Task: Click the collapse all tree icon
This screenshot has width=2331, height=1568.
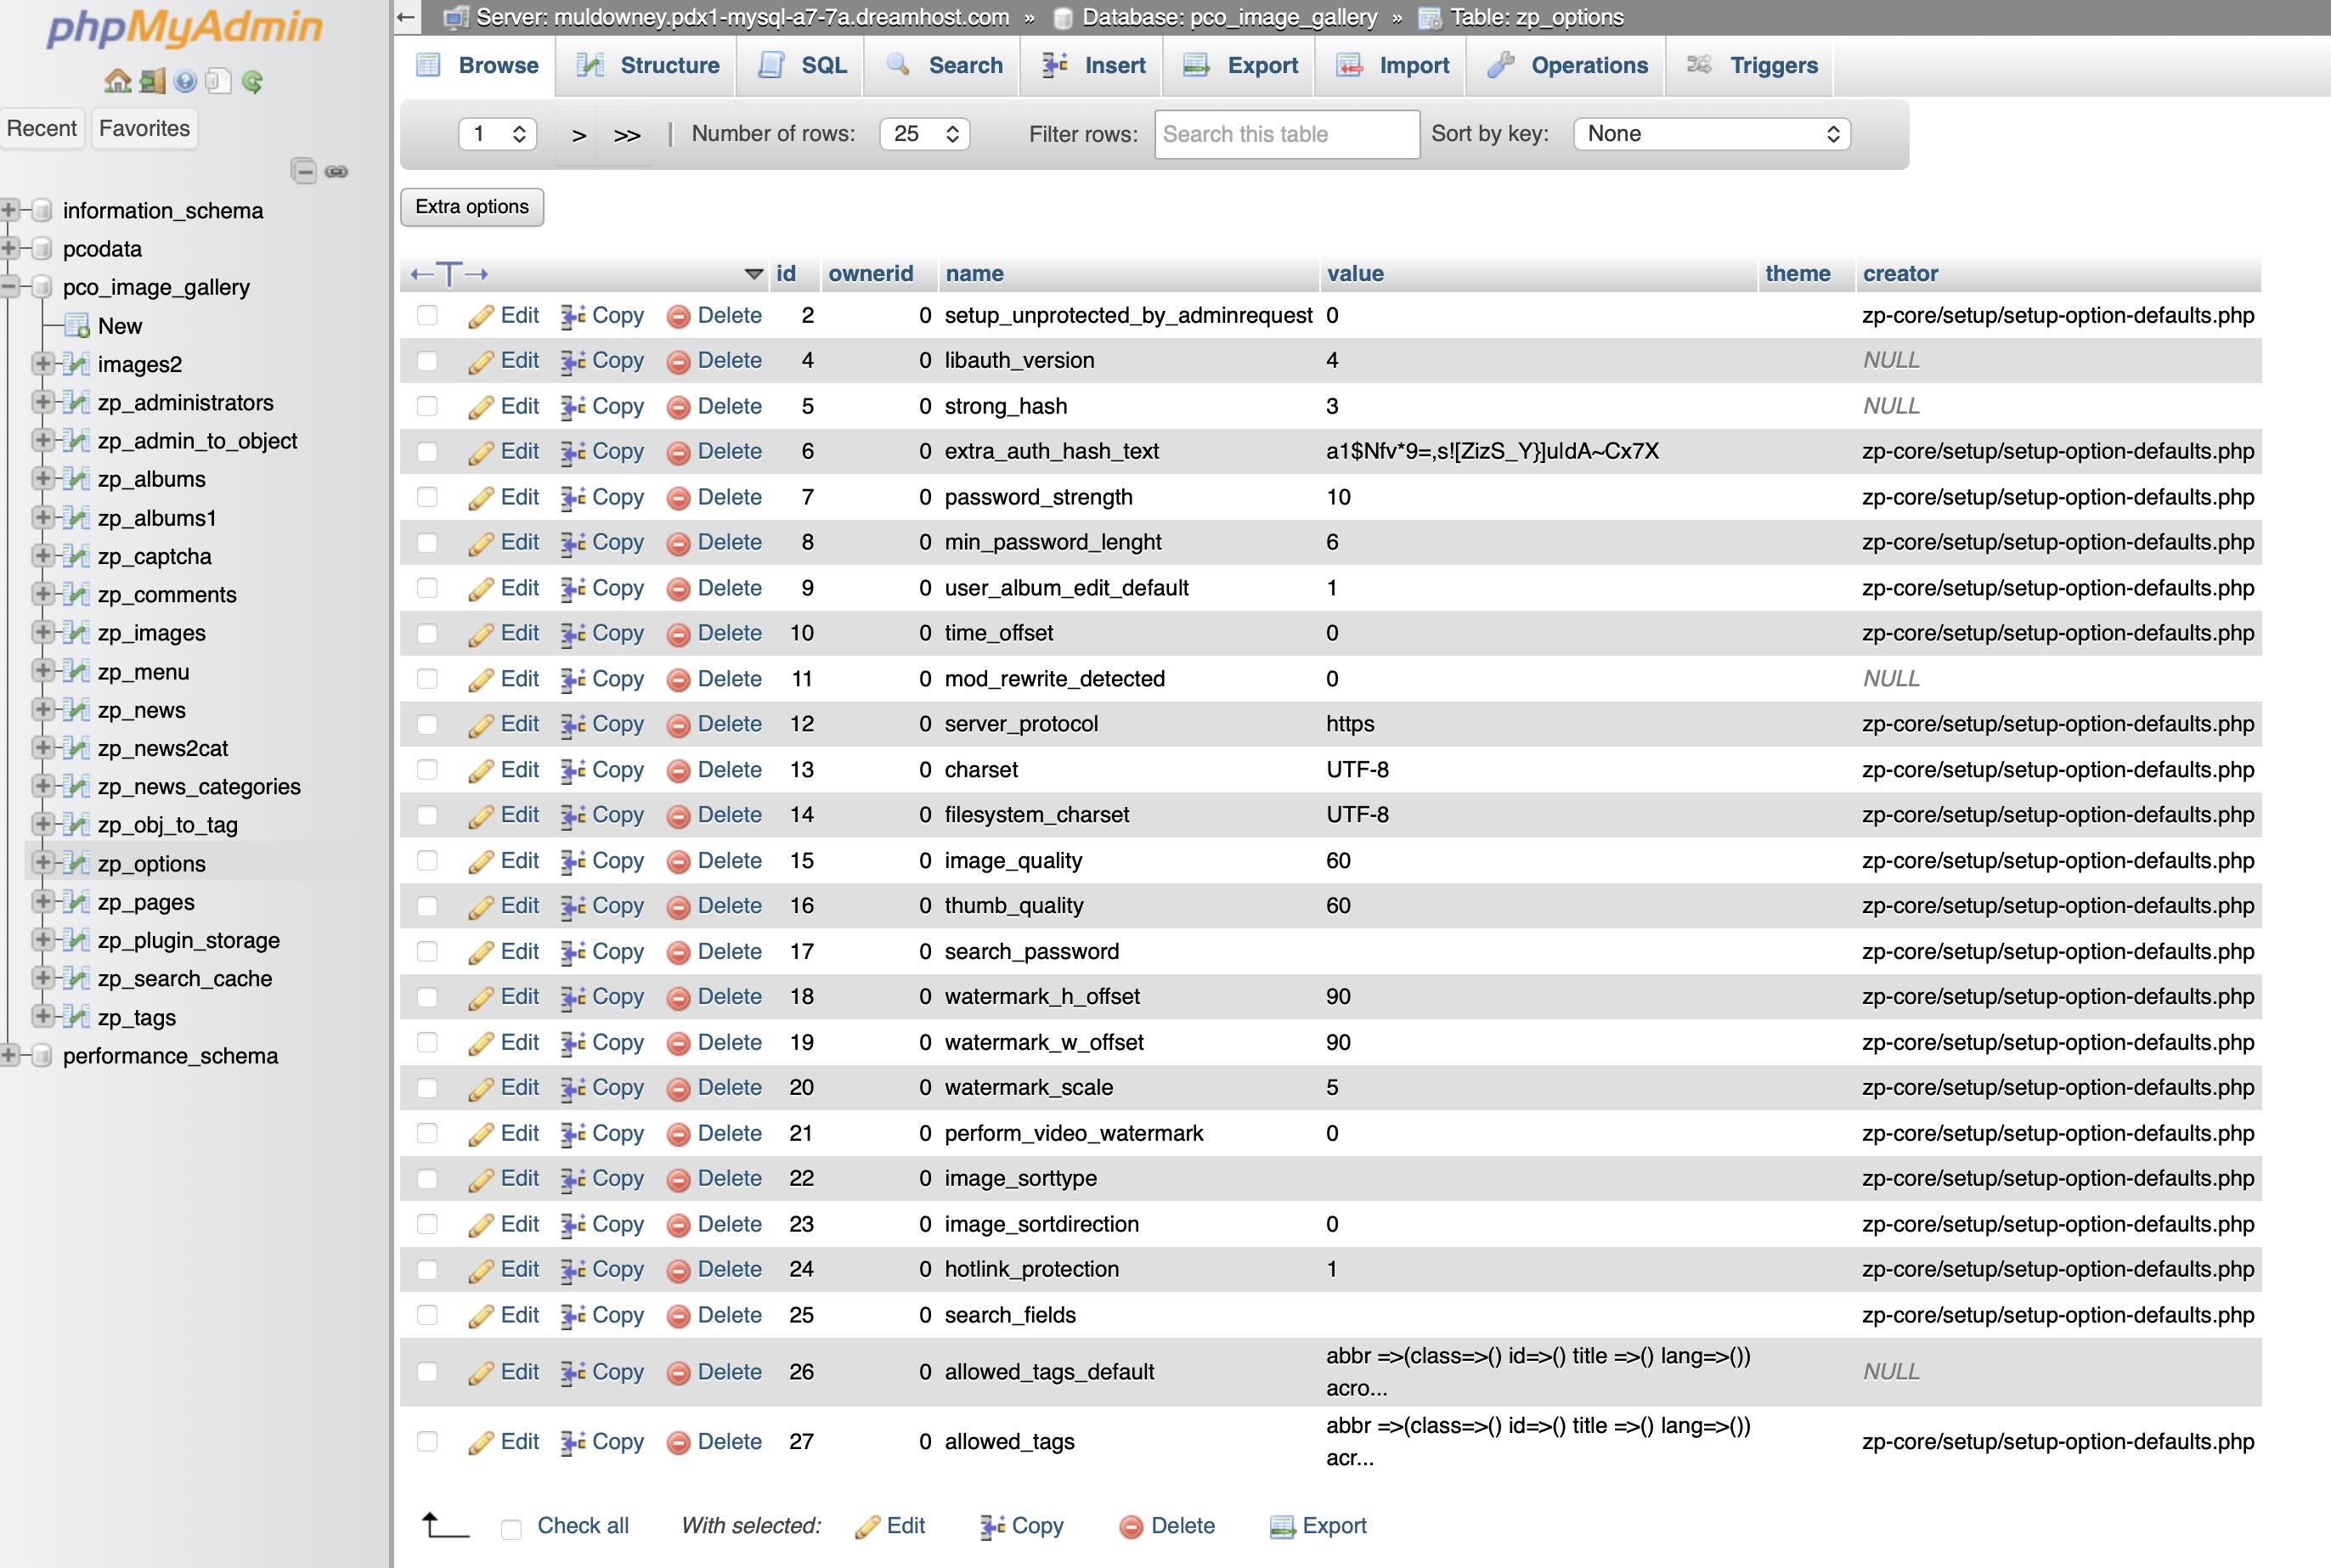Action: 304,171
